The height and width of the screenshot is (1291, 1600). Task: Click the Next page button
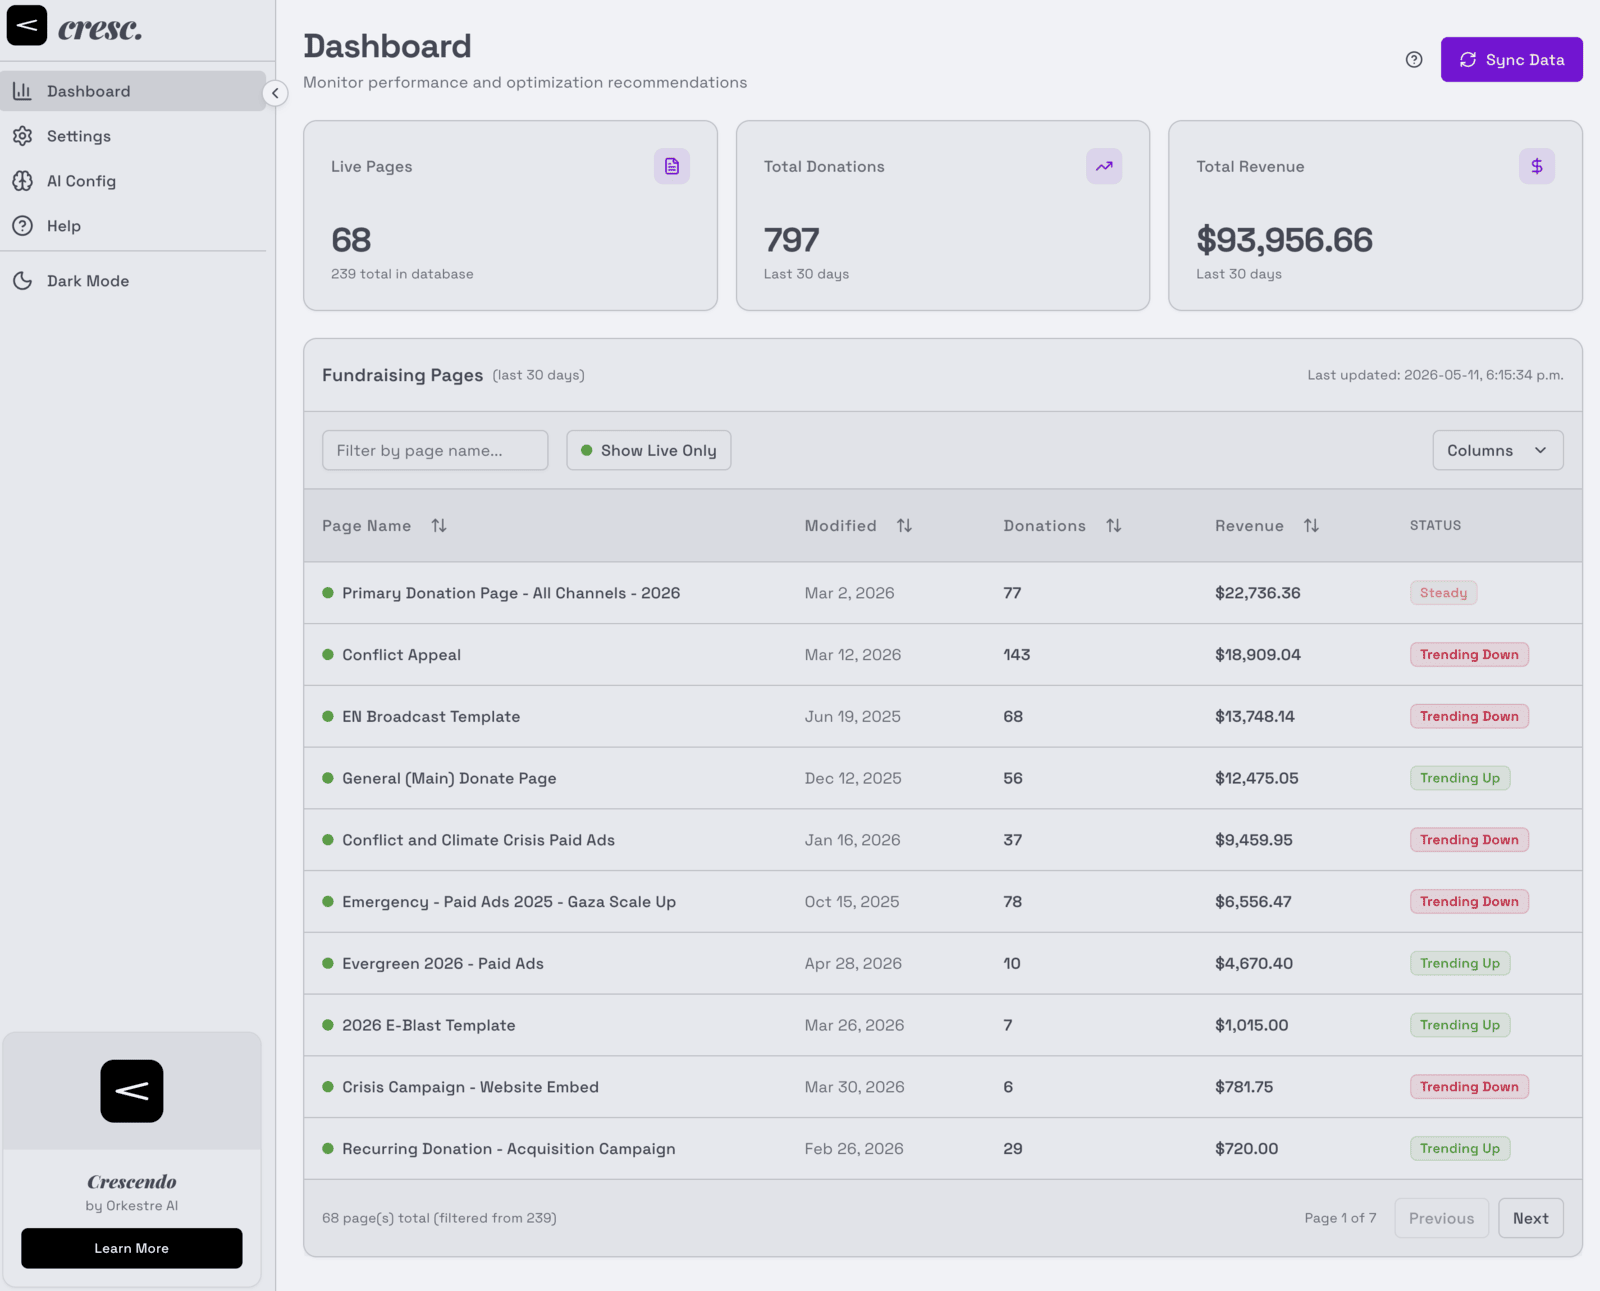pos(1531,1218)
